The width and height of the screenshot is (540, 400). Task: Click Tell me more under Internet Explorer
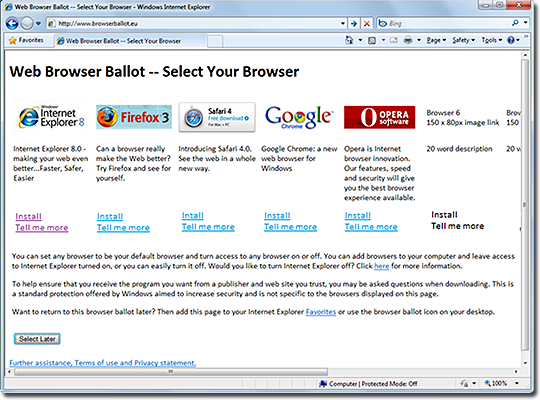click(42, 228)
